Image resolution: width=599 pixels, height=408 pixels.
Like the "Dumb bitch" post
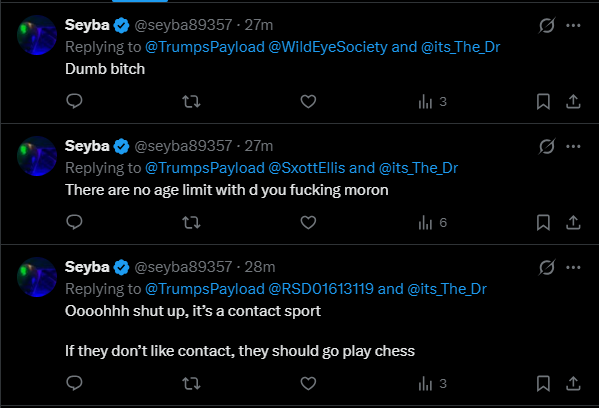coord(308,102)
